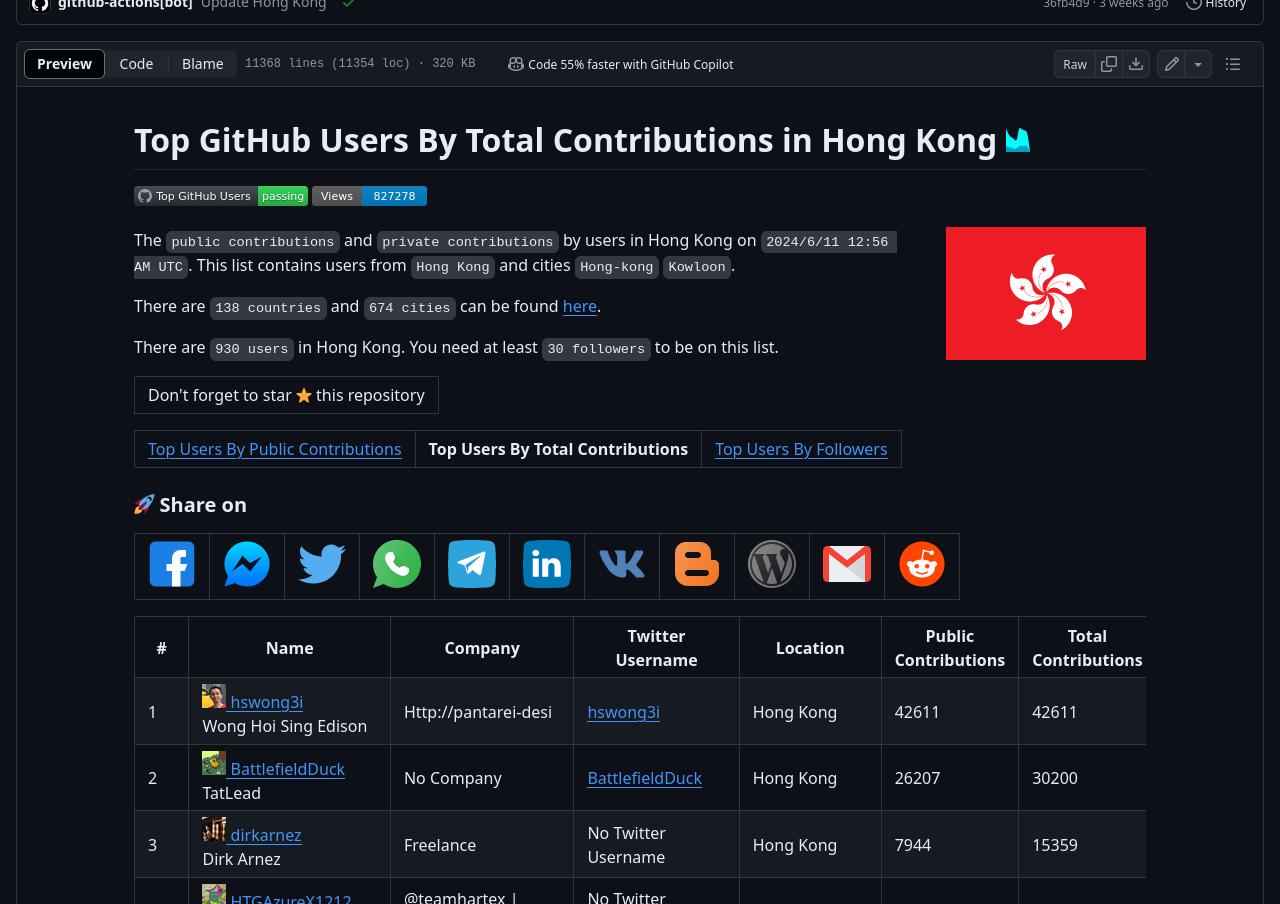The image size is (1280, 904).
Task: Share via WhatsApp icon
Action: 397,565
